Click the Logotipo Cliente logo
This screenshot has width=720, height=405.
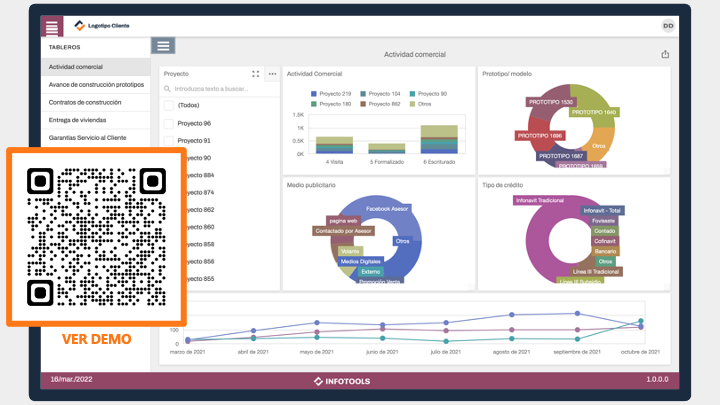tap(102, 26)
